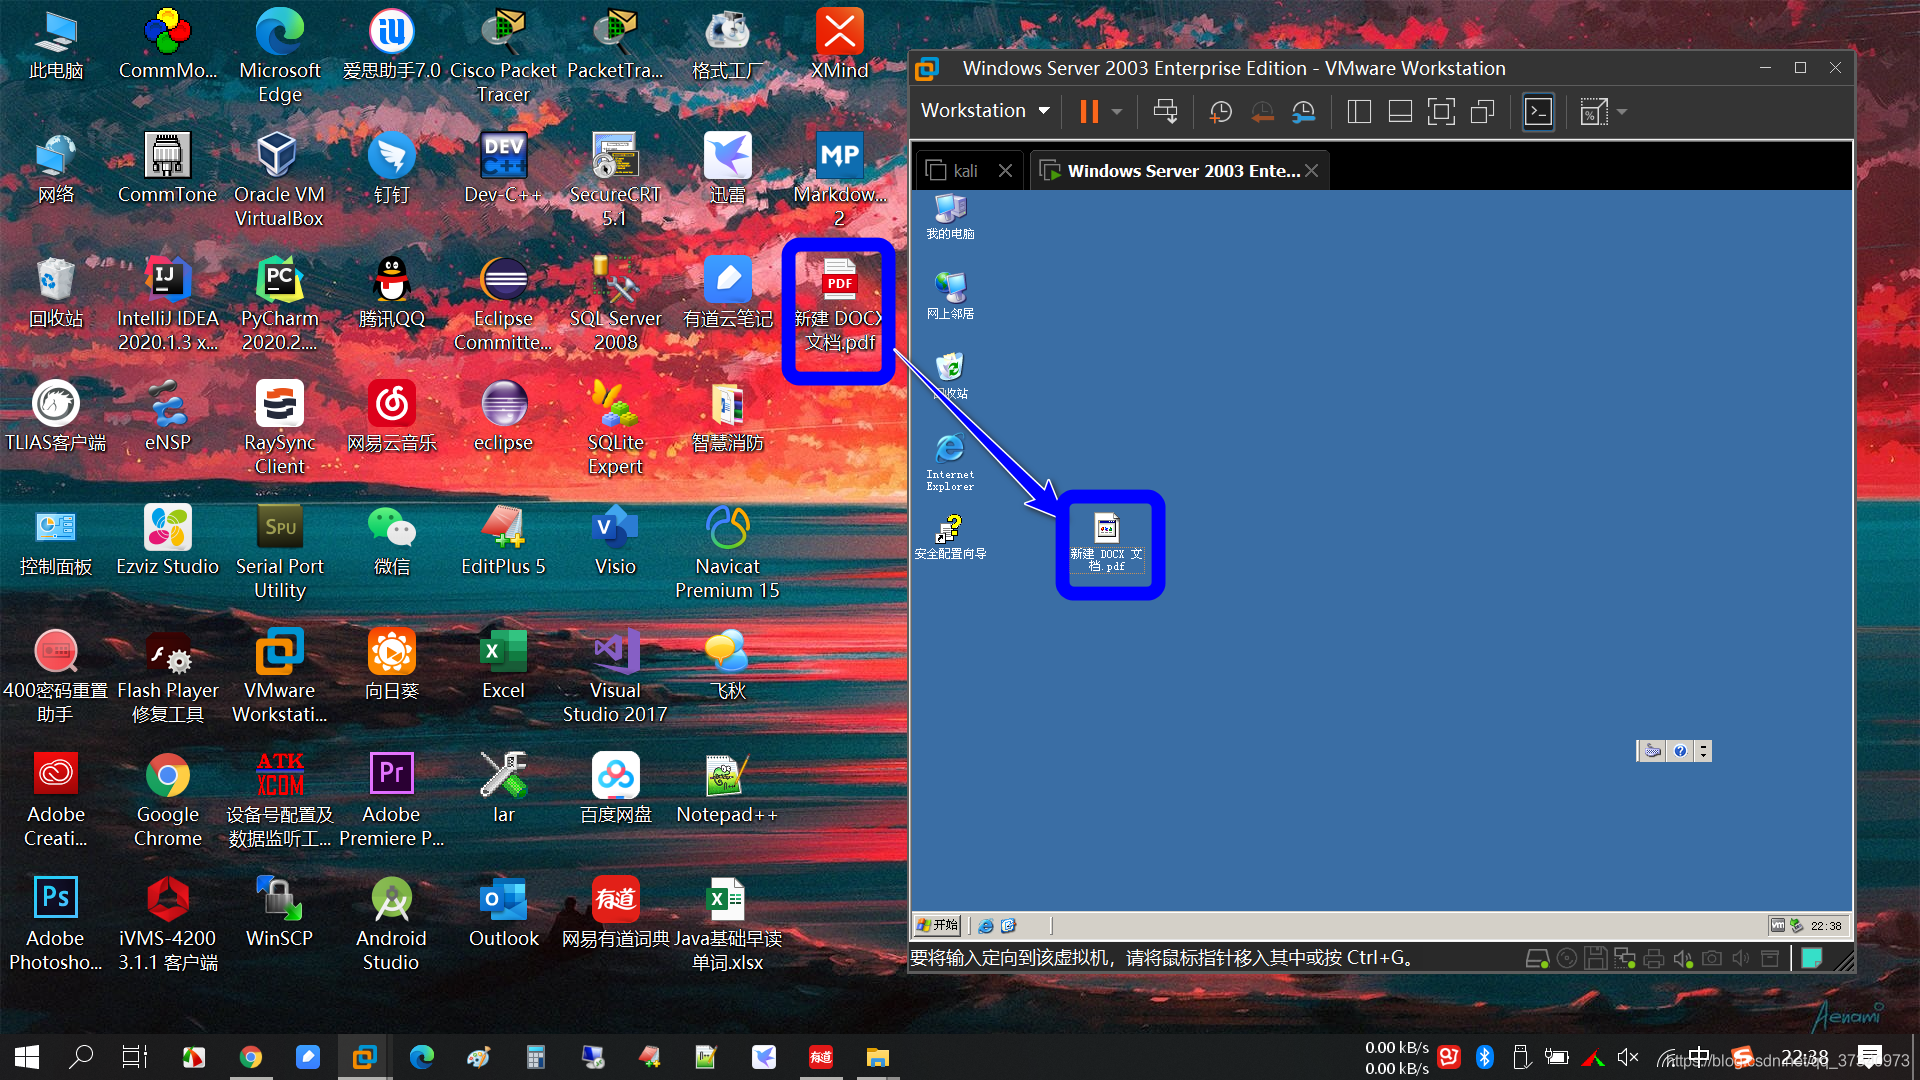Screen dimensions: 1920x1080
Task: Click the hard disk status icon in VMware
Action: [1537, 959]
